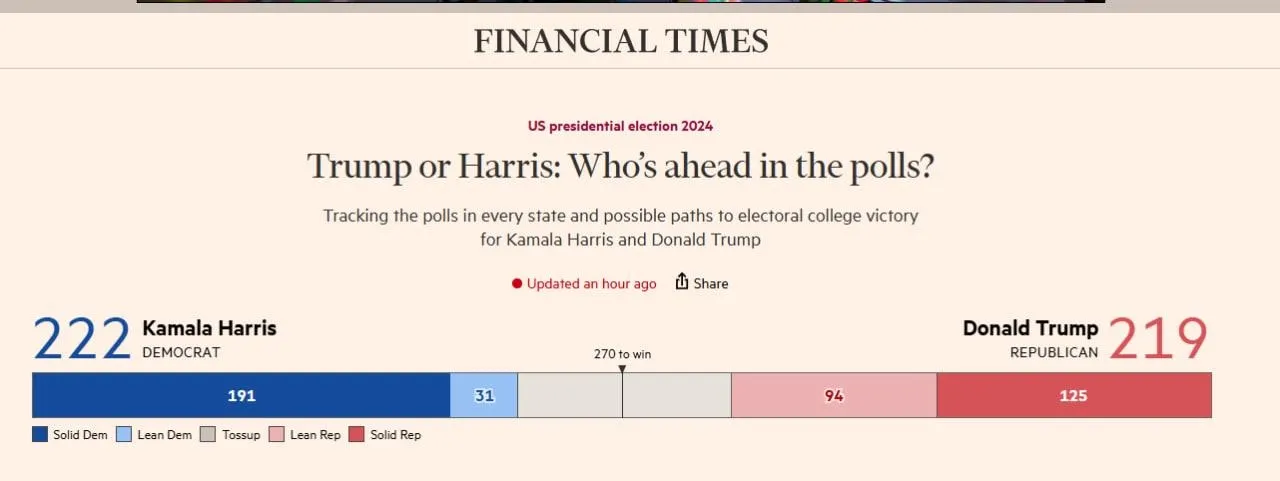
Task: Select the Solid Dem 191 bar segment
Action: pos(241,395)
